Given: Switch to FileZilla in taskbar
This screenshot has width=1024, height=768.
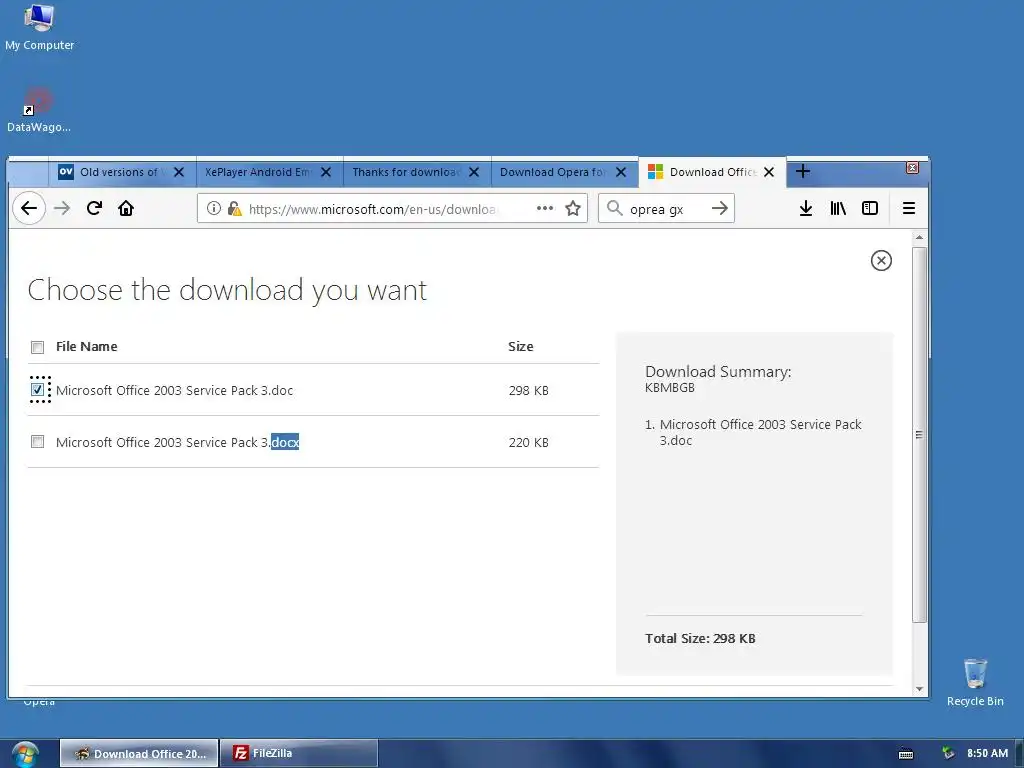Looking at the screenshot, I should 299,754.
